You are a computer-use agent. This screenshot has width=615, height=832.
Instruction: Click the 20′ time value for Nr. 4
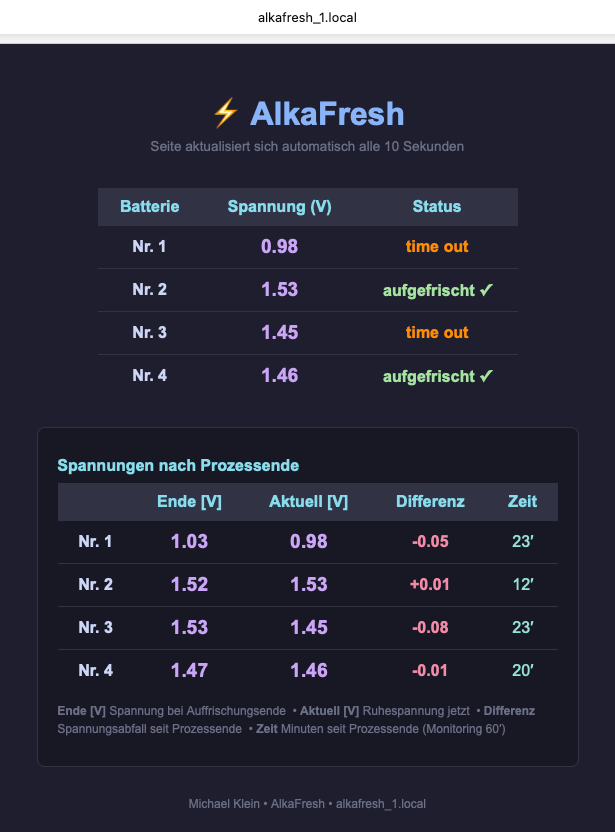point(523,670)
